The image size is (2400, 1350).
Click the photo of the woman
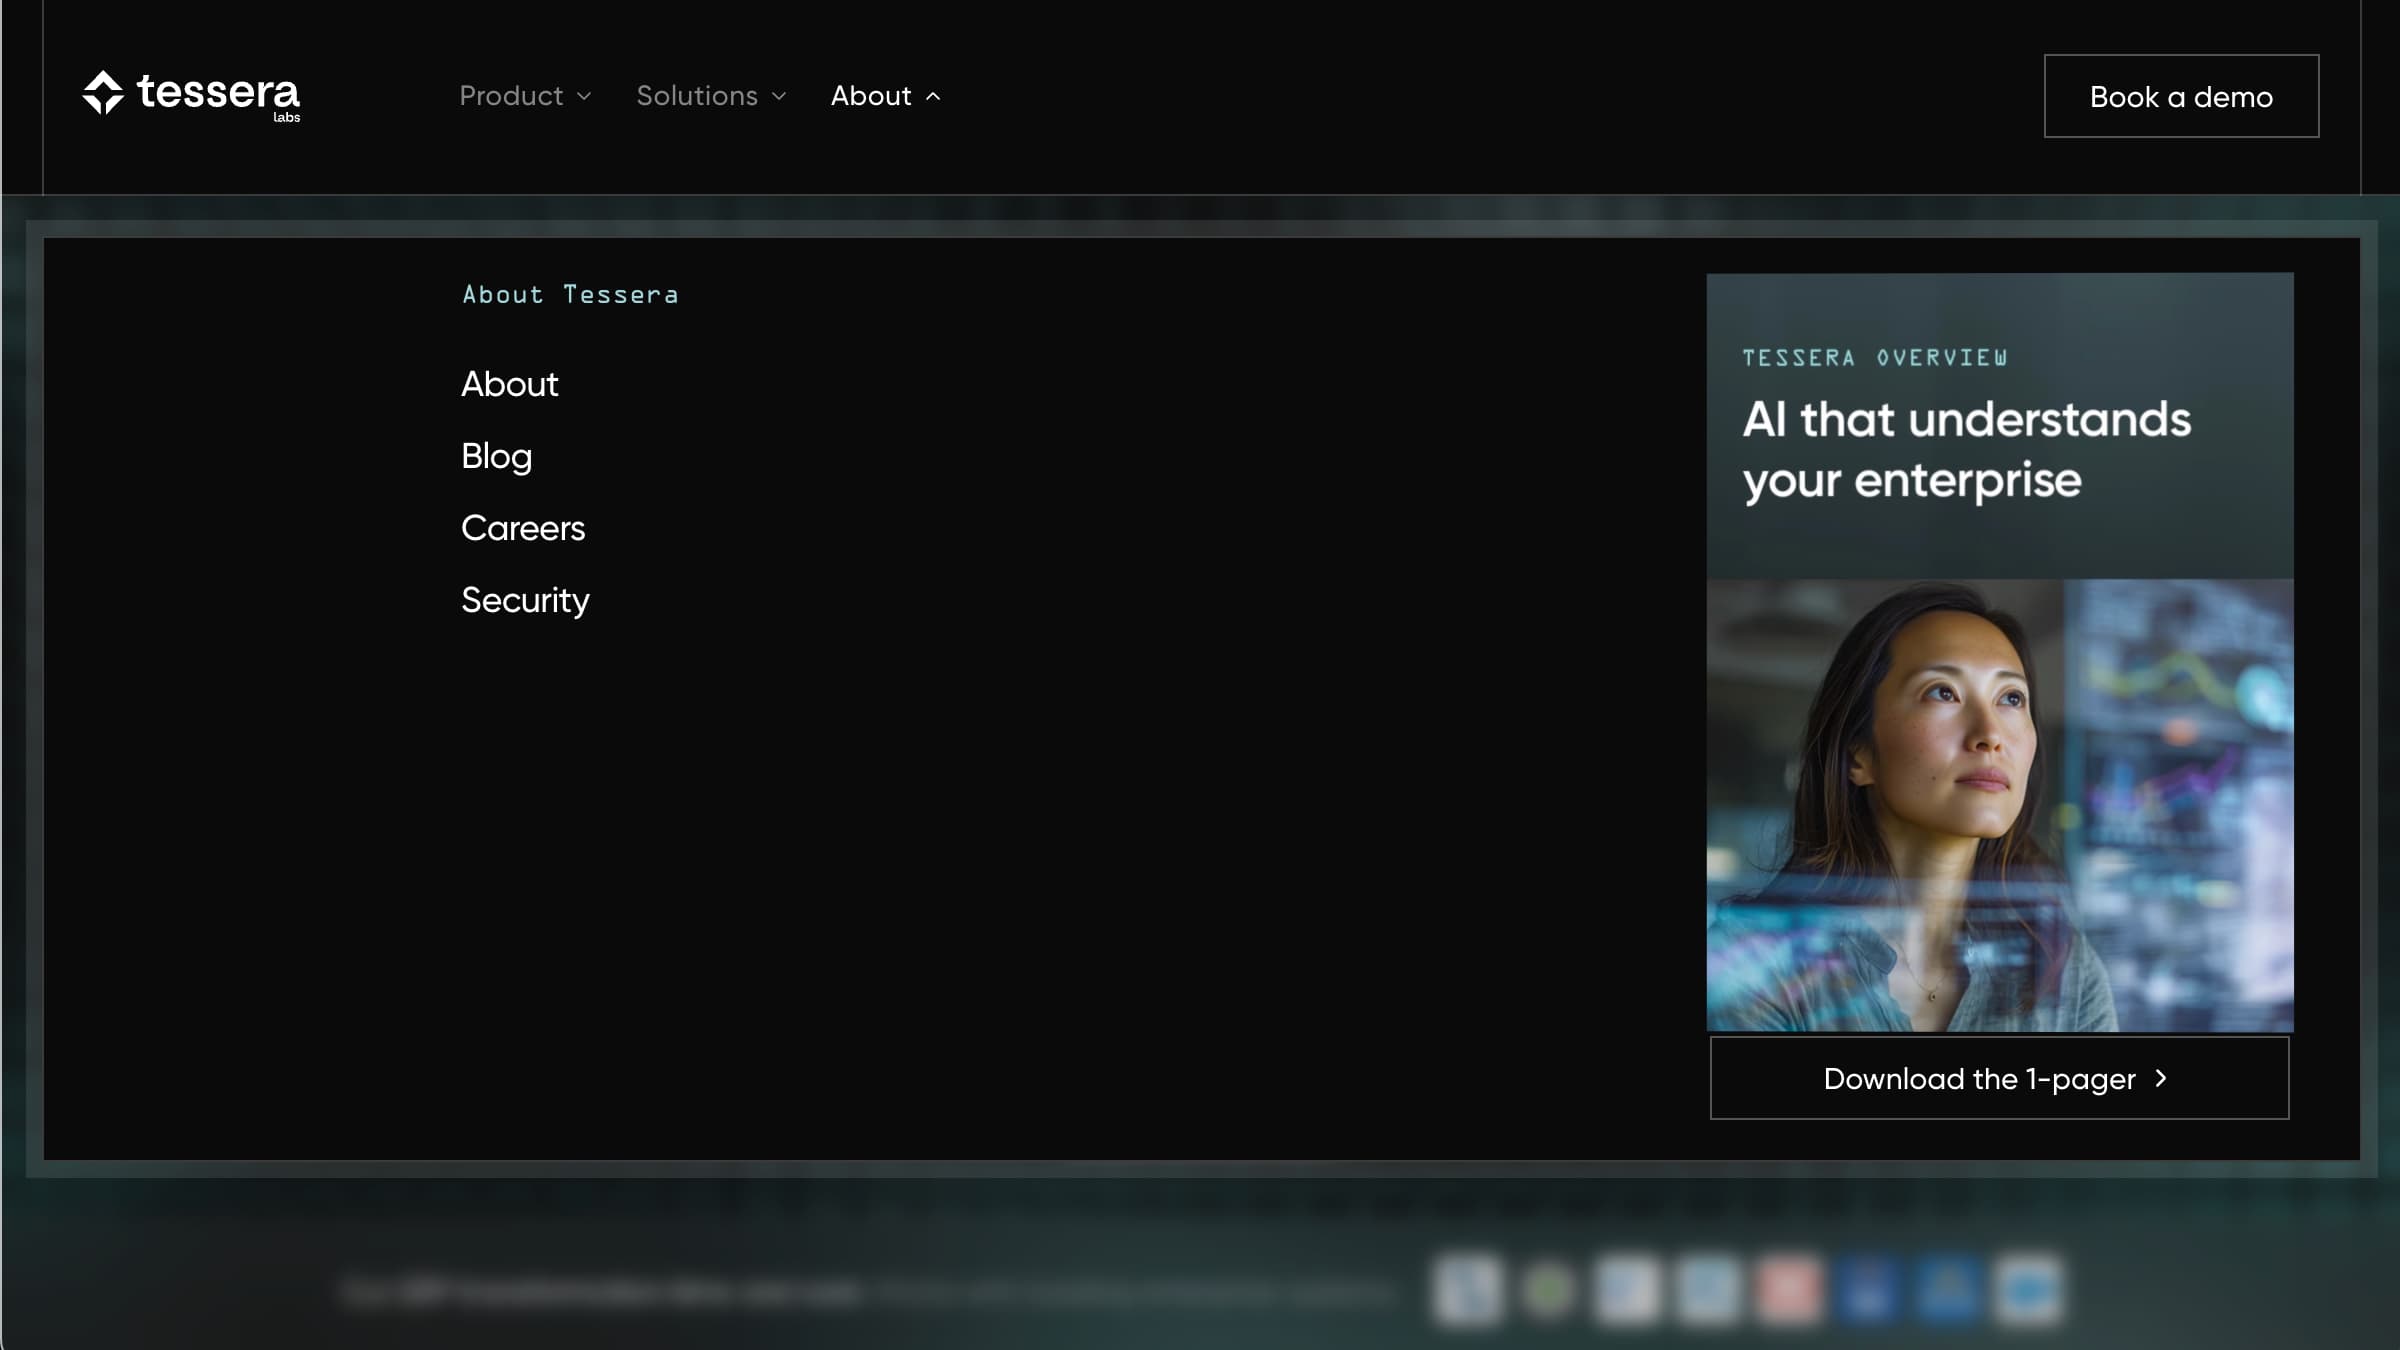(1999, 805)
